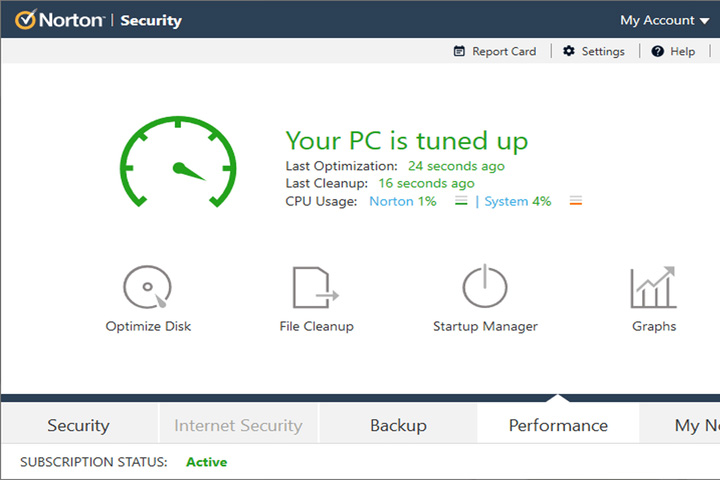720x480 pixels.
Task: Switch to the Security tab
Action: click(x=79, y=425)
